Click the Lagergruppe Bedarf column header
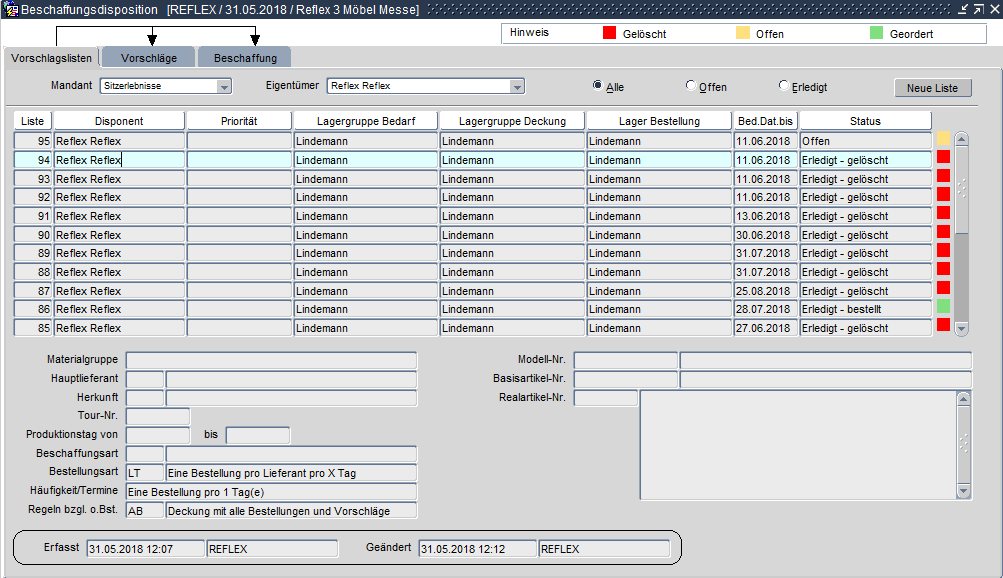 (x=365, y=121)
